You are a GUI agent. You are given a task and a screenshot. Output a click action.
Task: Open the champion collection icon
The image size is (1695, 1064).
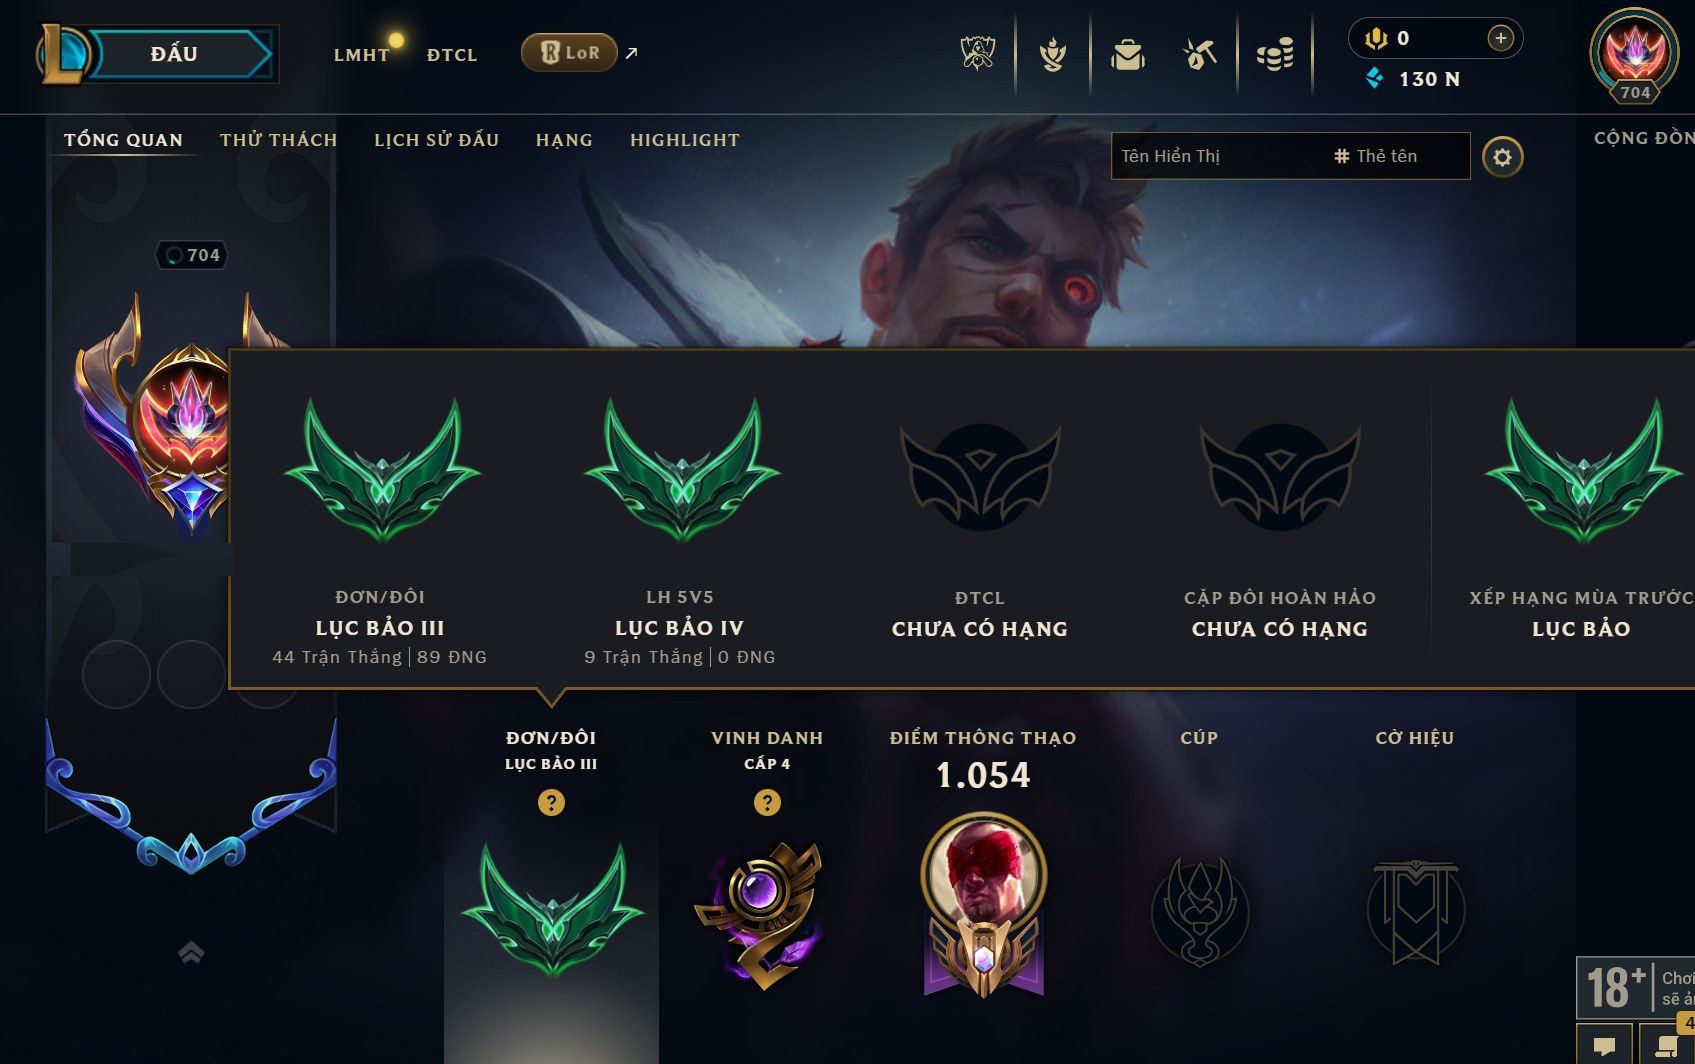click(1052, 55)
